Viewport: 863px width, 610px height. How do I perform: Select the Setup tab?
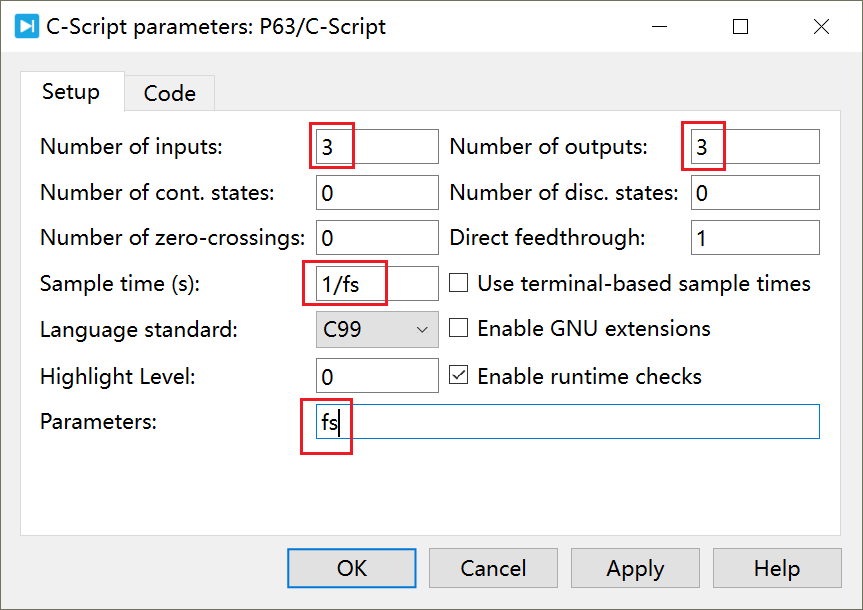pyautogui.click(x=71, y=92)
